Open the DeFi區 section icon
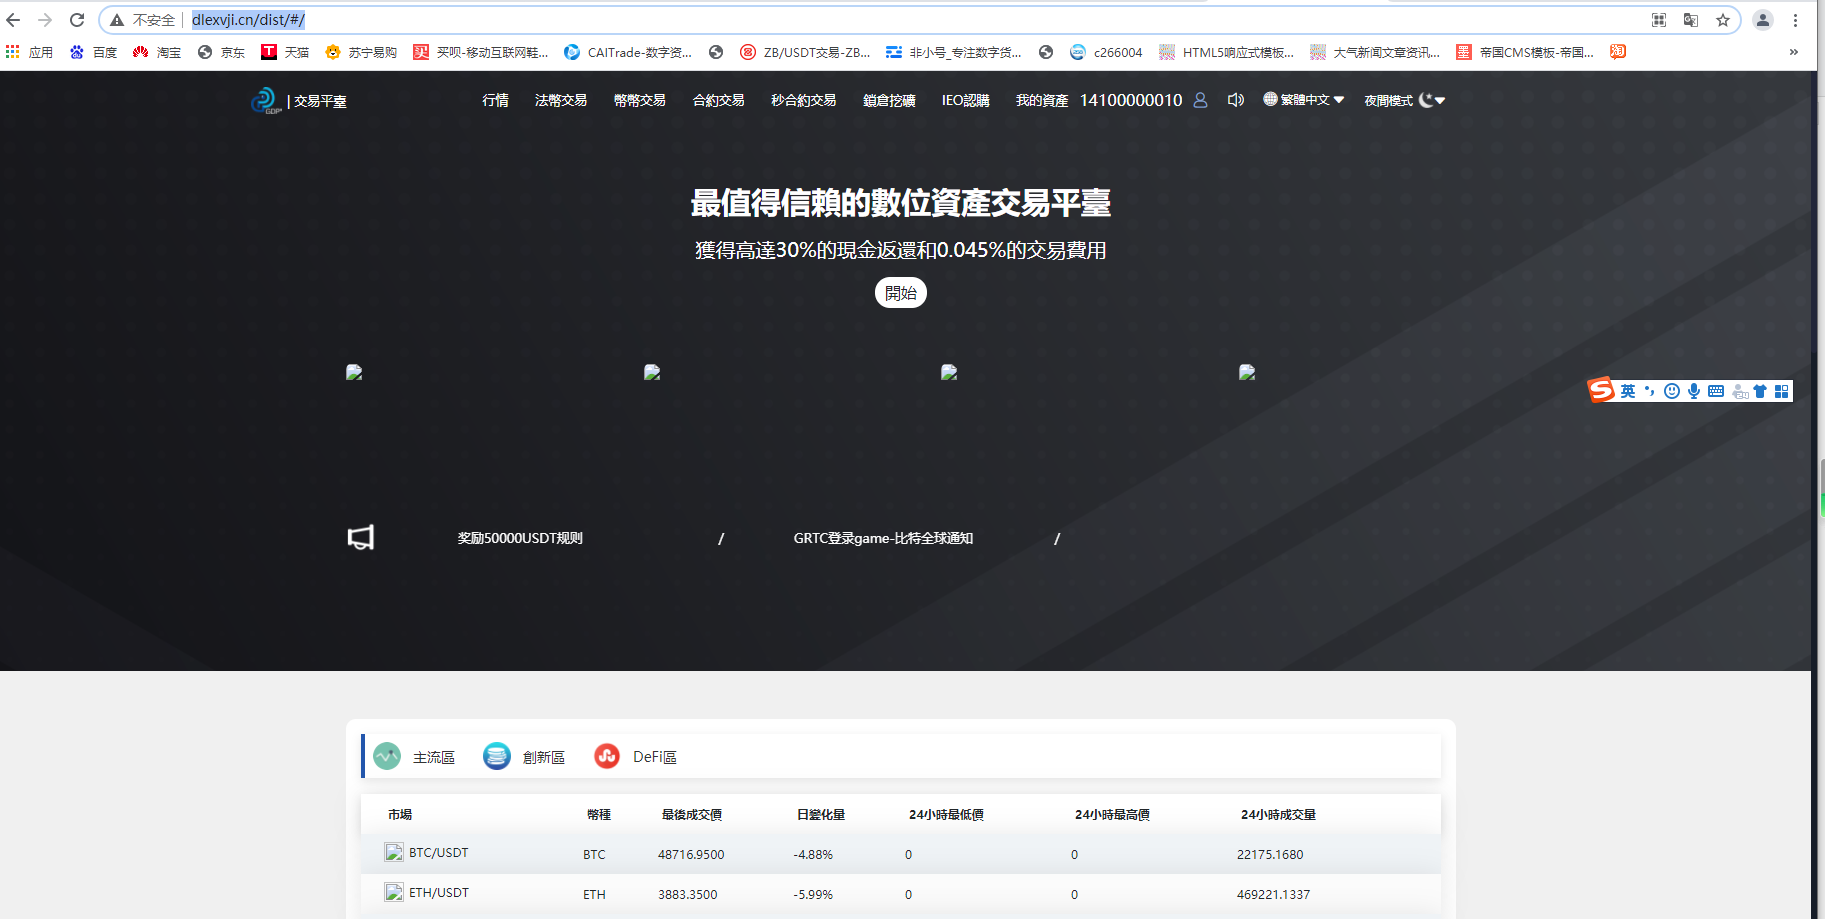This screenshot has height=919, width=1825. tap(607, 756)
